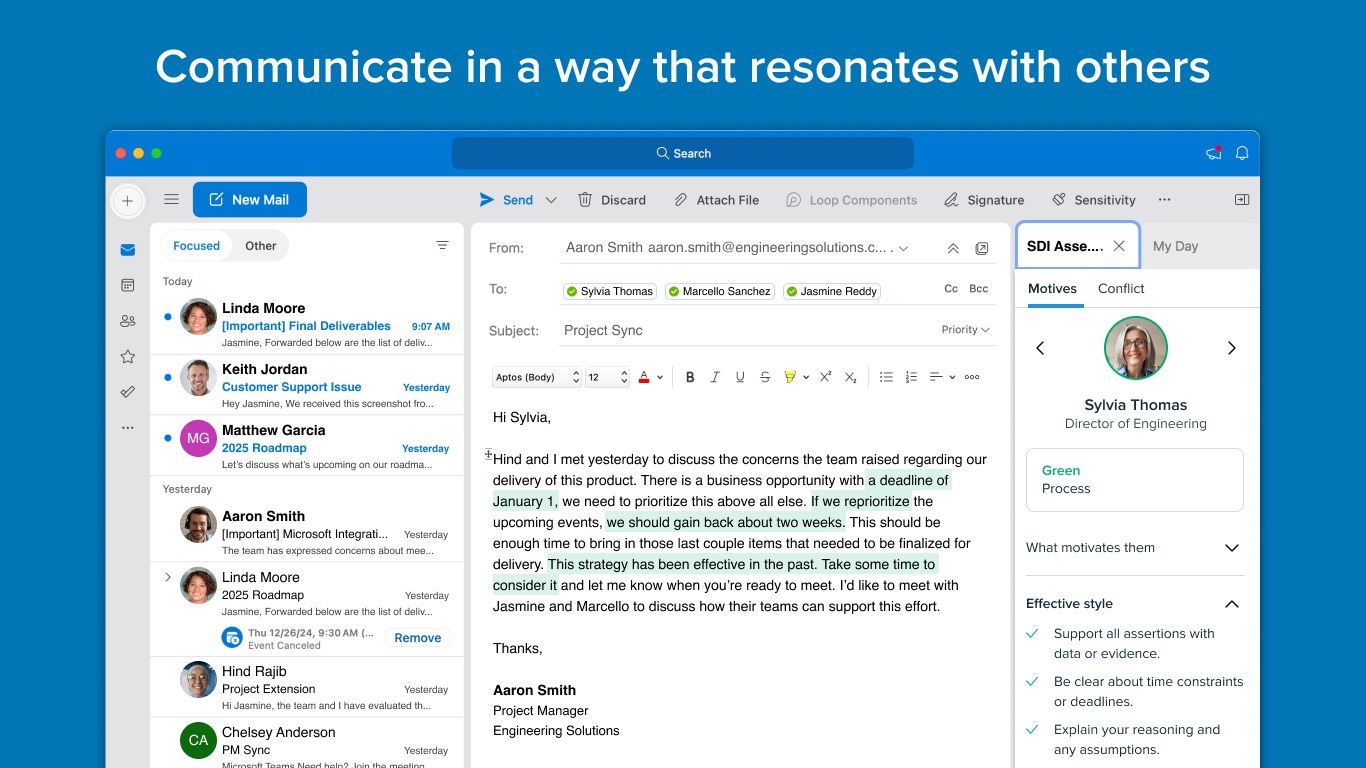
Task: Toggle the hamburger navigation menu
Action: coord(171,199)
